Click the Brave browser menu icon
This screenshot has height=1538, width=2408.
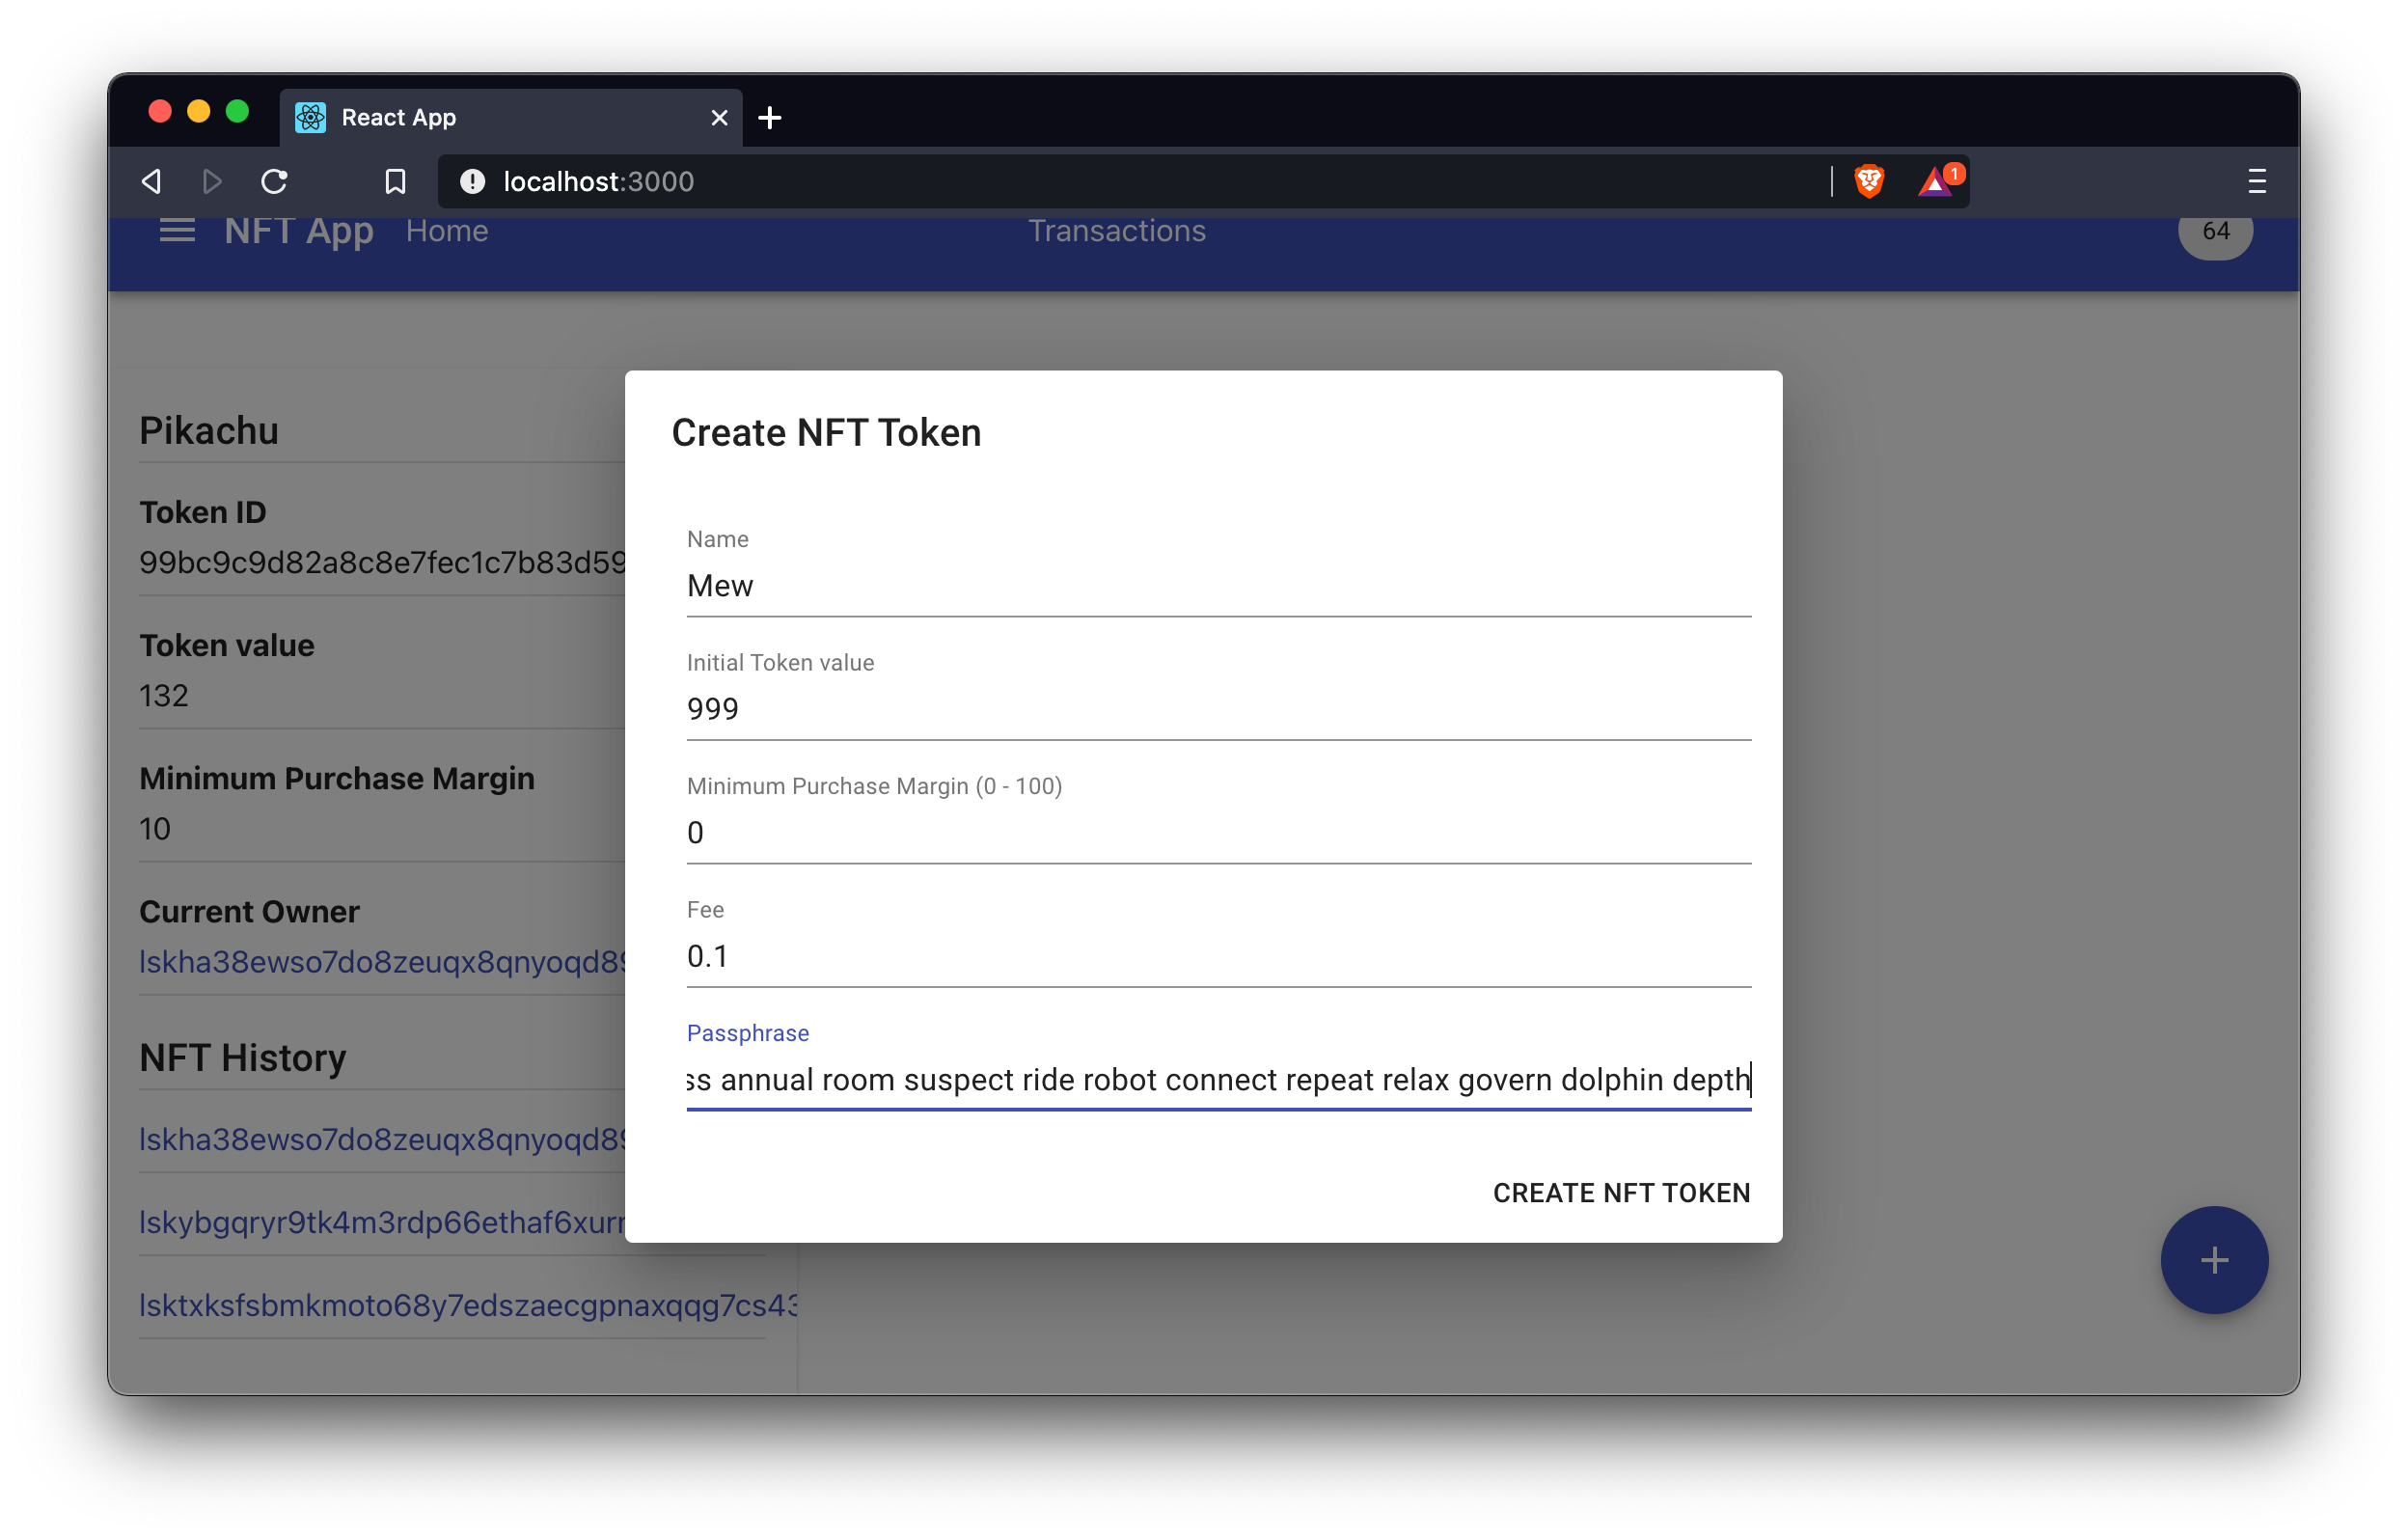point(2257,180)
